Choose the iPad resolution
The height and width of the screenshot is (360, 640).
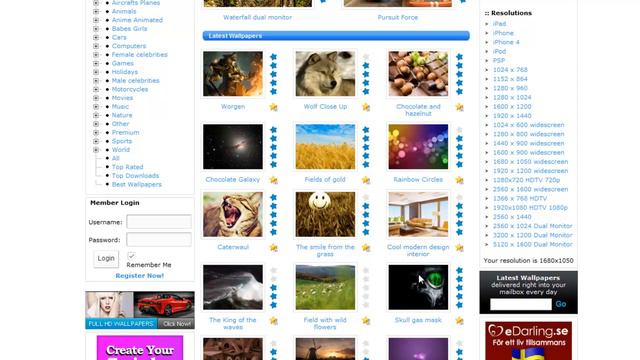coord(499,24)
